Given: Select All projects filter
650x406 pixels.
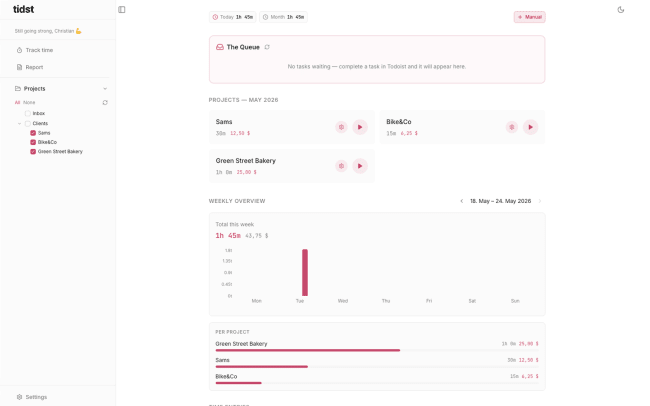Looking at the screenshot, I should 17,102.
